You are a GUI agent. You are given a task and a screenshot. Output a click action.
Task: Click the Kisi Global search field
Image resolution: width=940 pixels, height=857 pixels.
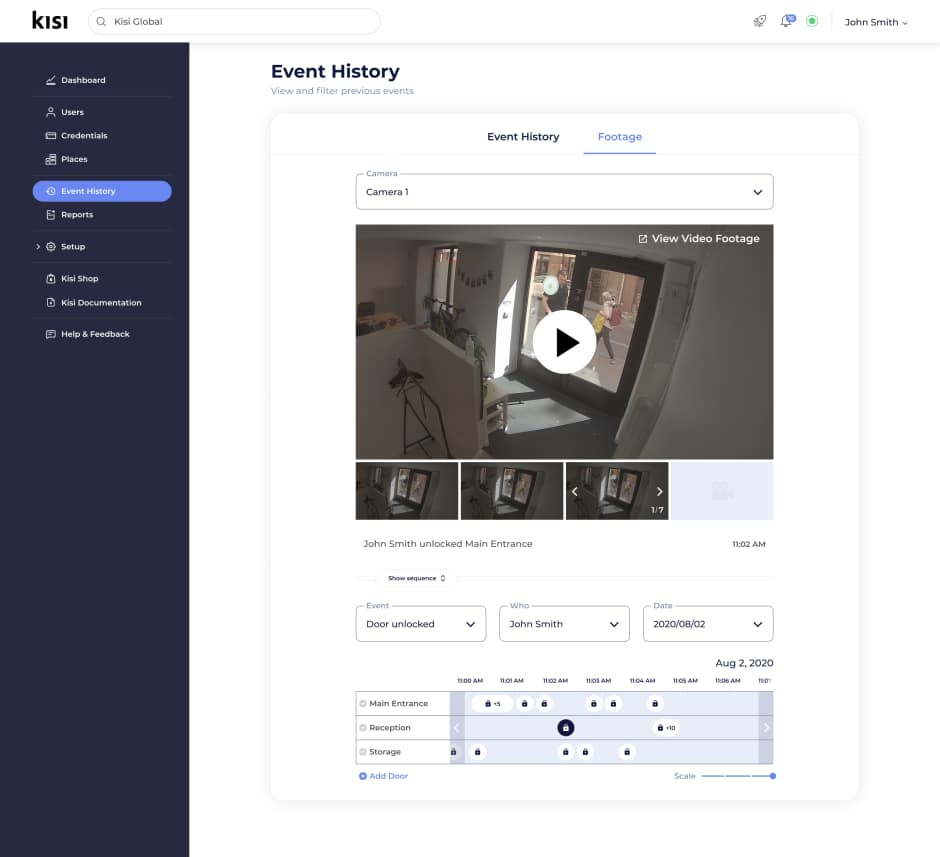pos(234,22)
